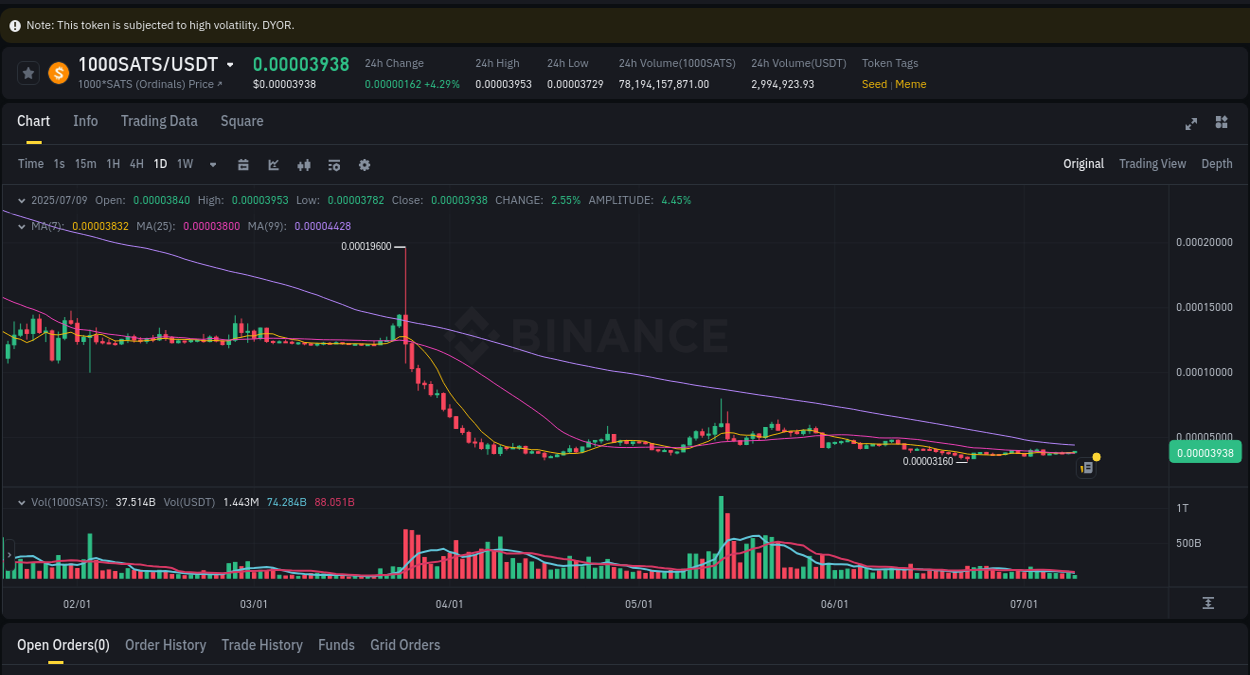Screen dimensions: 1250x675
Task: Click the current price label 0.00003938 on axis
Action: tap(1204, 452)
